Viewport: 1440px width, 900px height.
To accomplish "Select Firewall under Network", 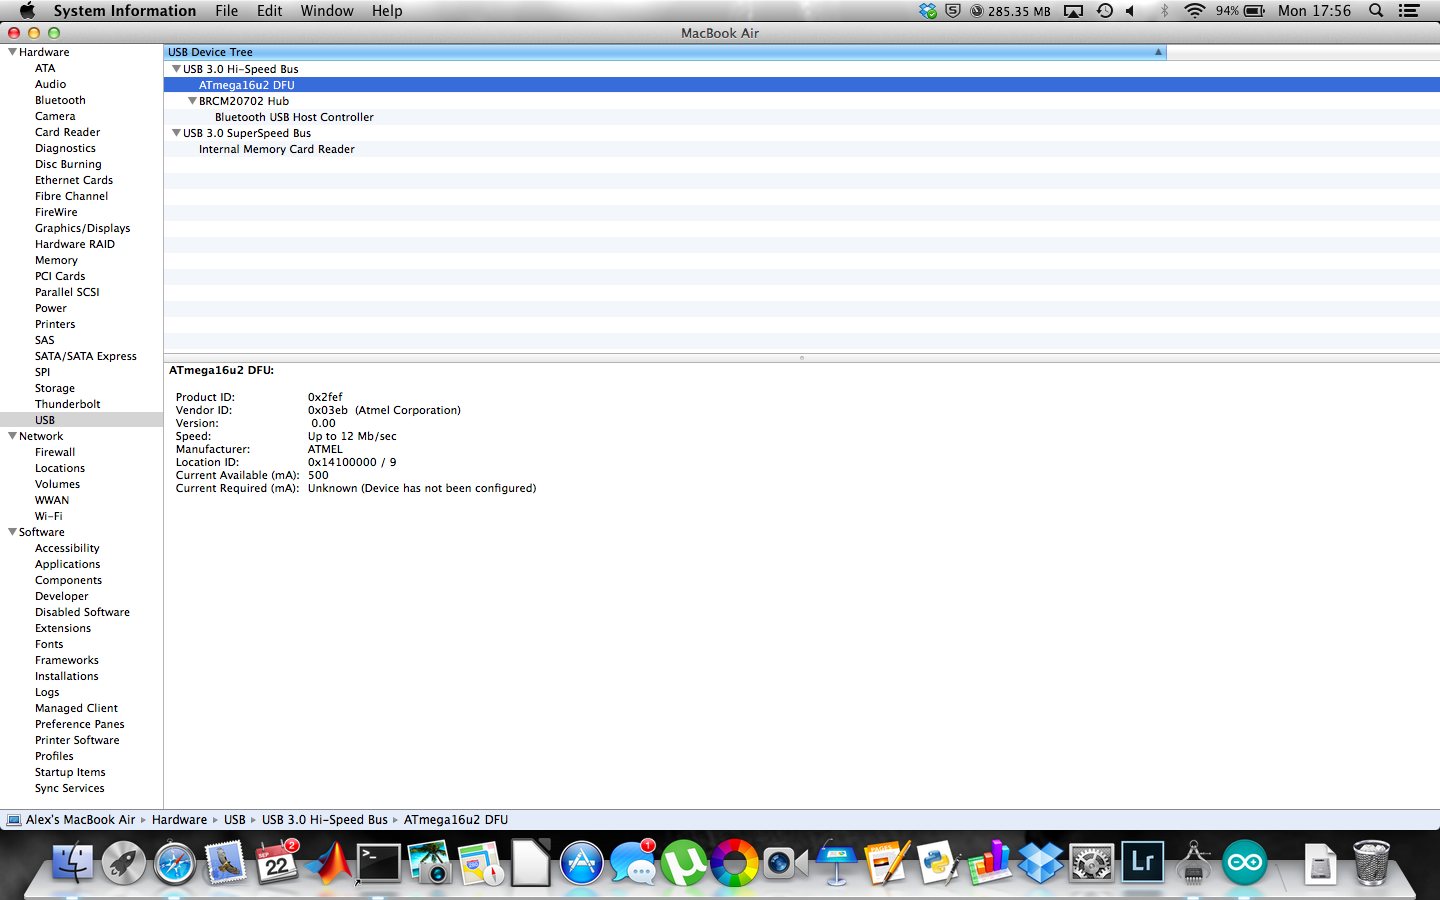I will (55, 452).
